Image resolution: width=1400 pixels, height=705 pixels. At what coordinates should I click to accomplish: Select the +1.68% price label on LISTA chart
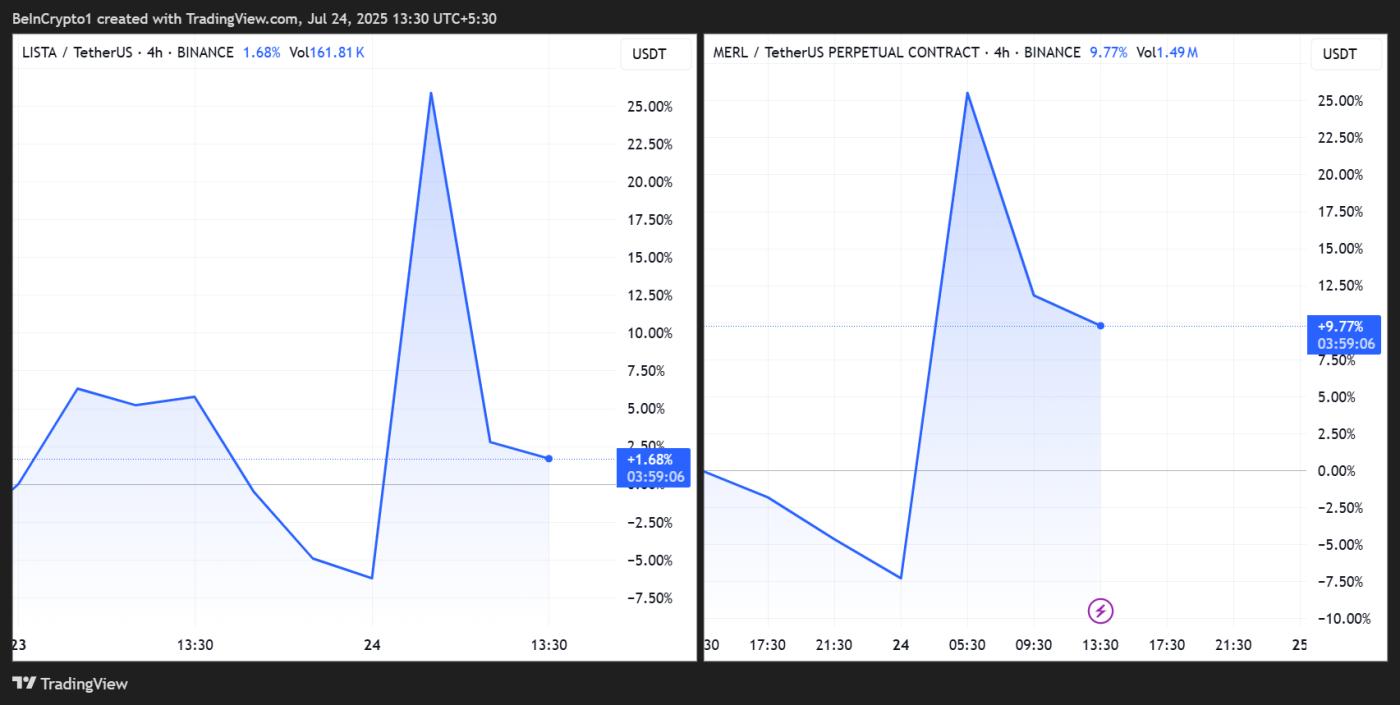point(655,467)
